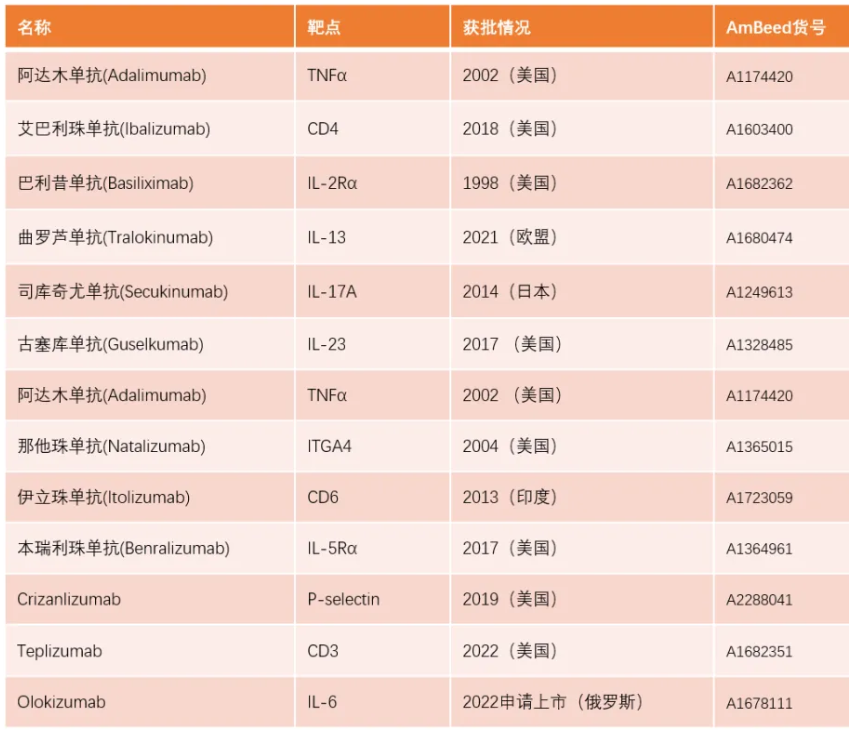Click the 靶点 column header
Viewport: 852px width, 731px height.
324,27
